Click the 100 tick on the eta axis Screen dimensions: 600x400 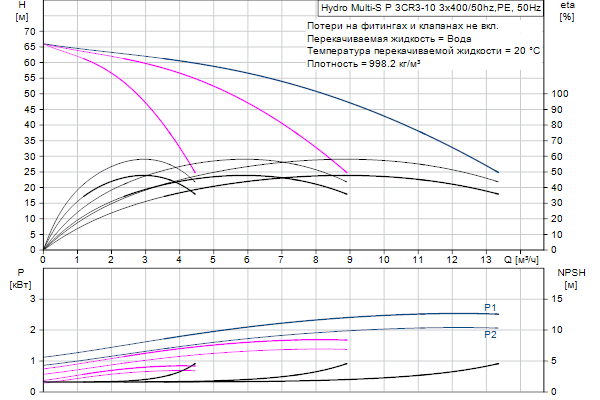pyautogui.click(x=561, y=93)
